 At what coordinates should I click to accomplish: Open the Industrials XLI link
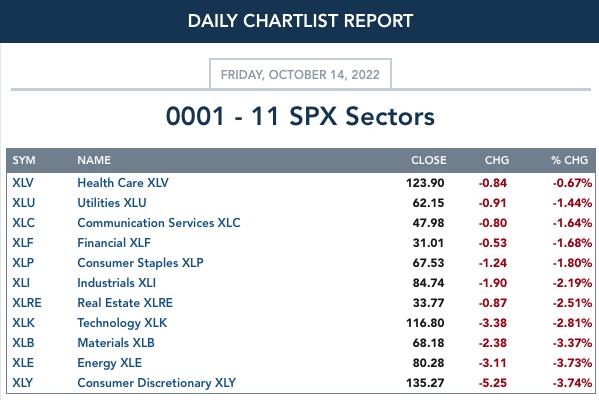click(x=116, y=283)
